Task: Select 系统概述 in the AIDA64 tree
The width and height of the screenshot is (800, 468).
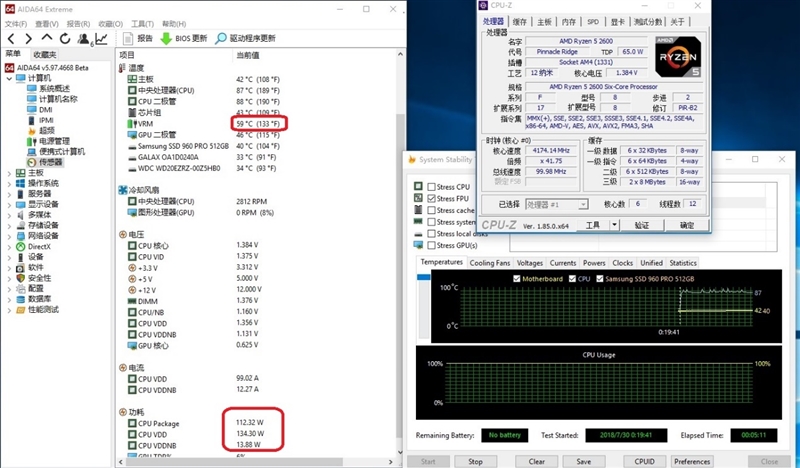Action: (48, 88)
